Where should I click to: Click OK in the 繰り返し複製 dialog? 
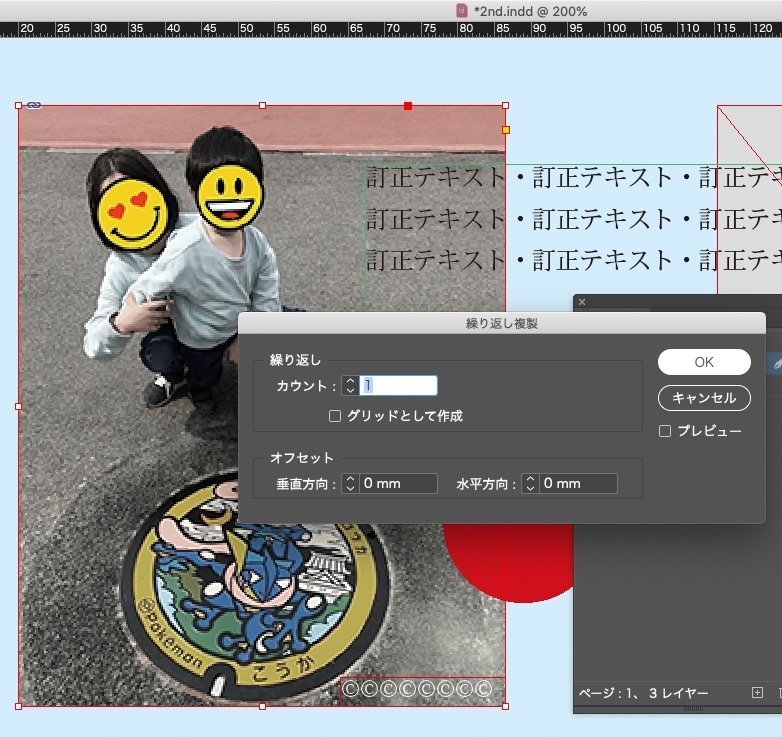pos(704,362)
